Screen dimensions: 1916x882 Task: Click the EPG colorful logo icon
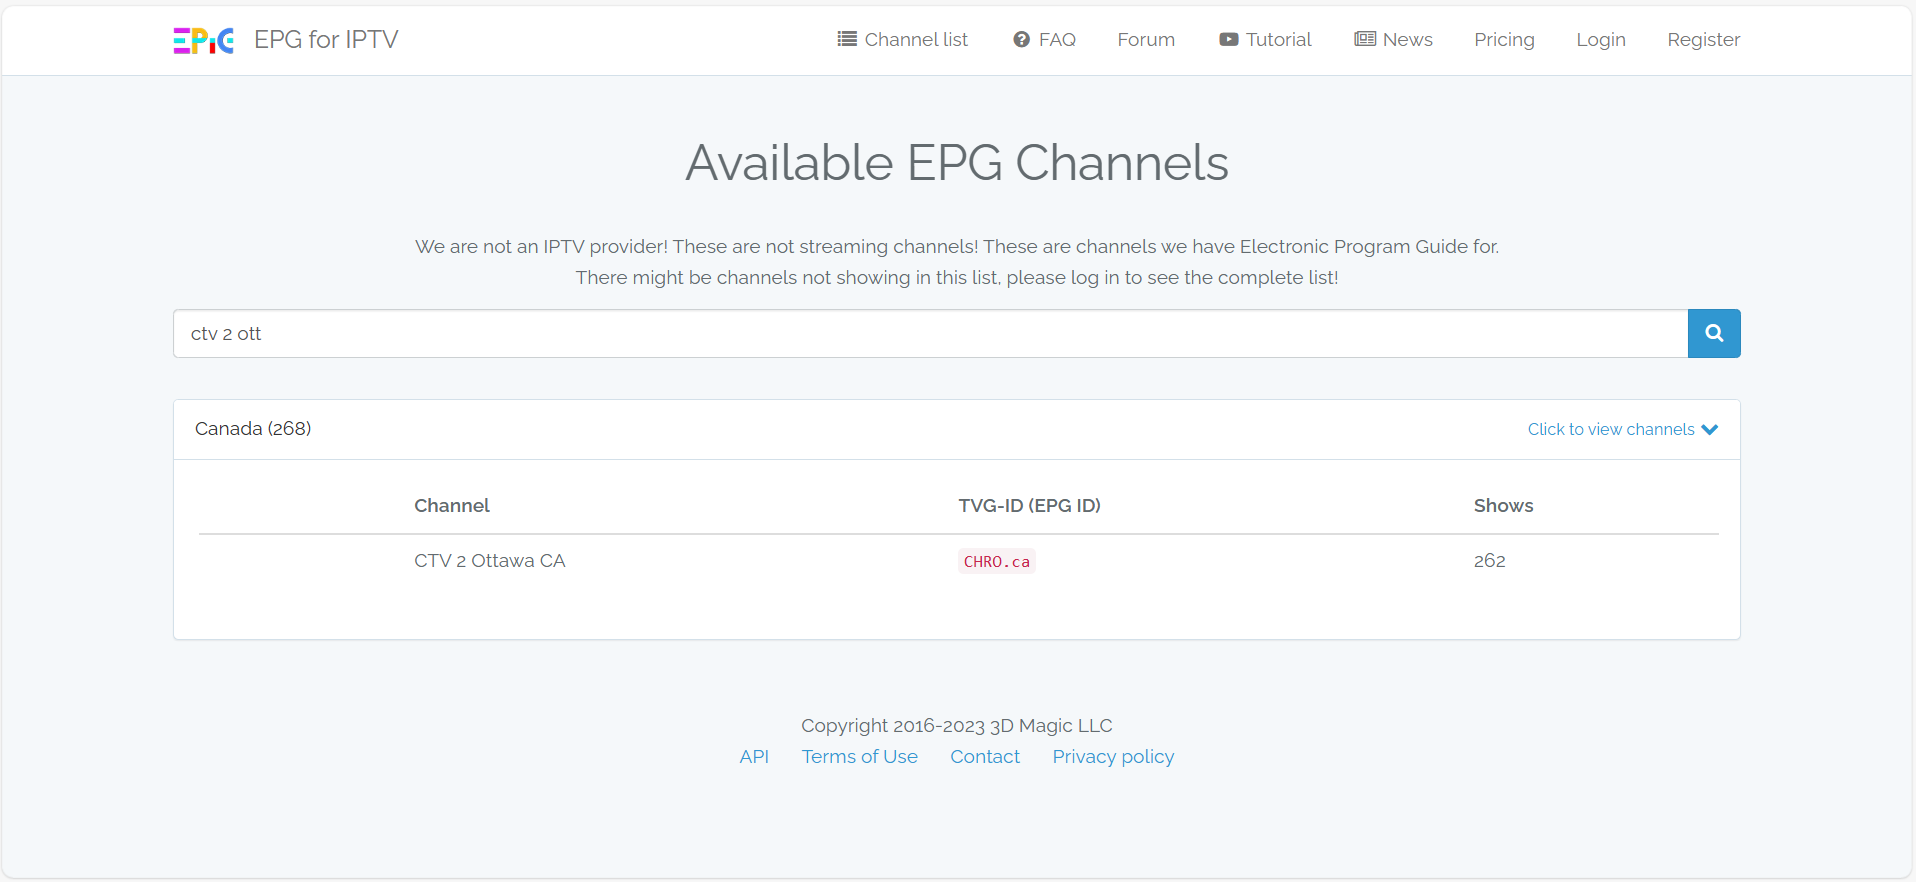(203, 40)
